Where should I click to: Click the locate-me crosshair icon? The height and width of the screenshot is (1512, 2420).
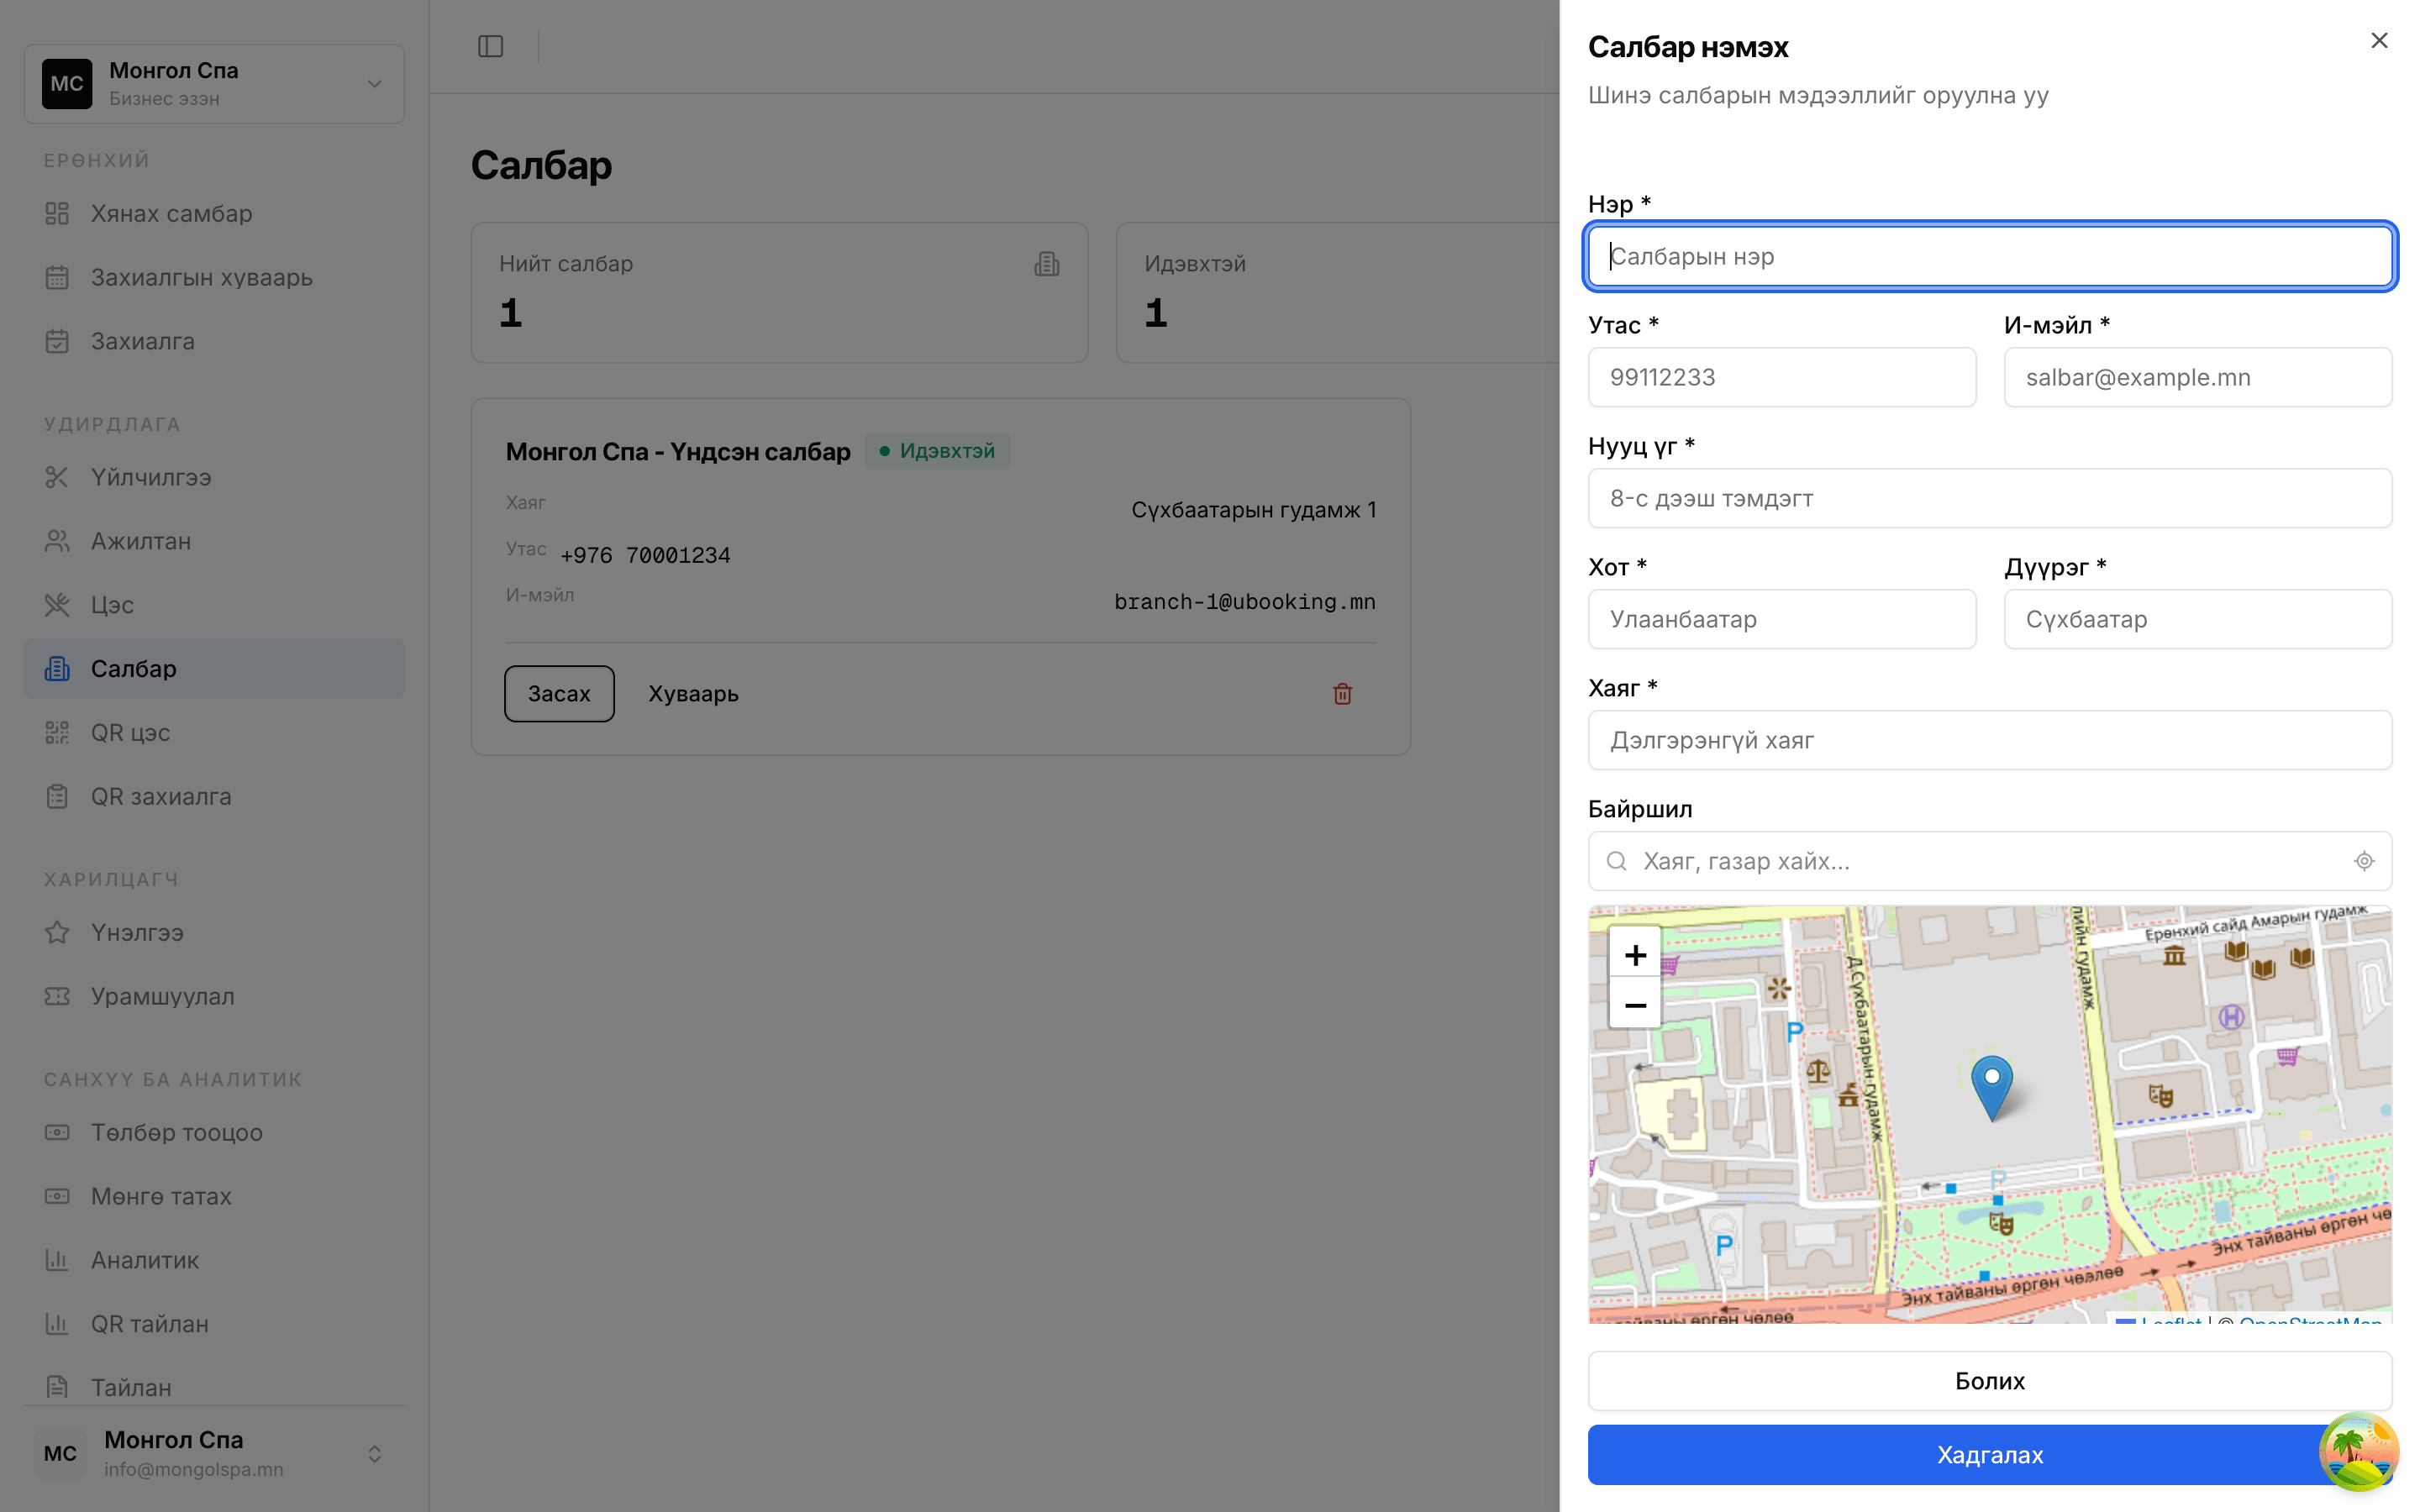2364,861
